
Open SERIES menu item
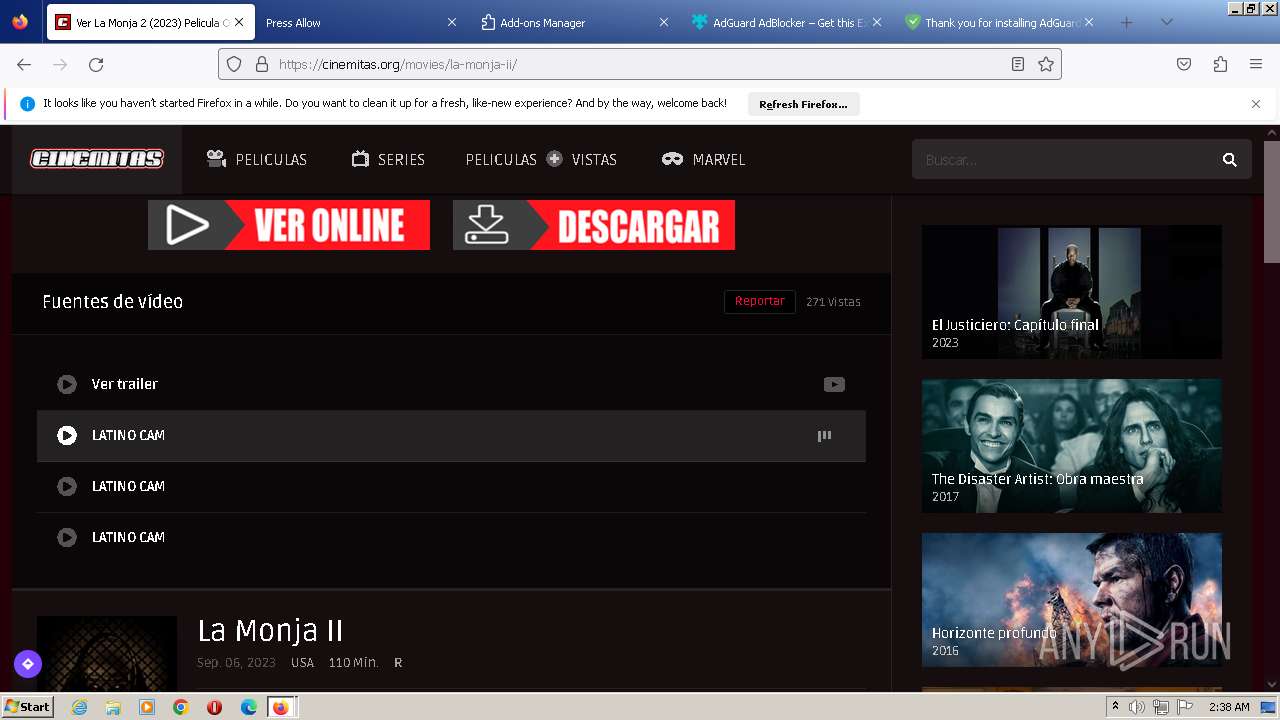tap(388, 159)
